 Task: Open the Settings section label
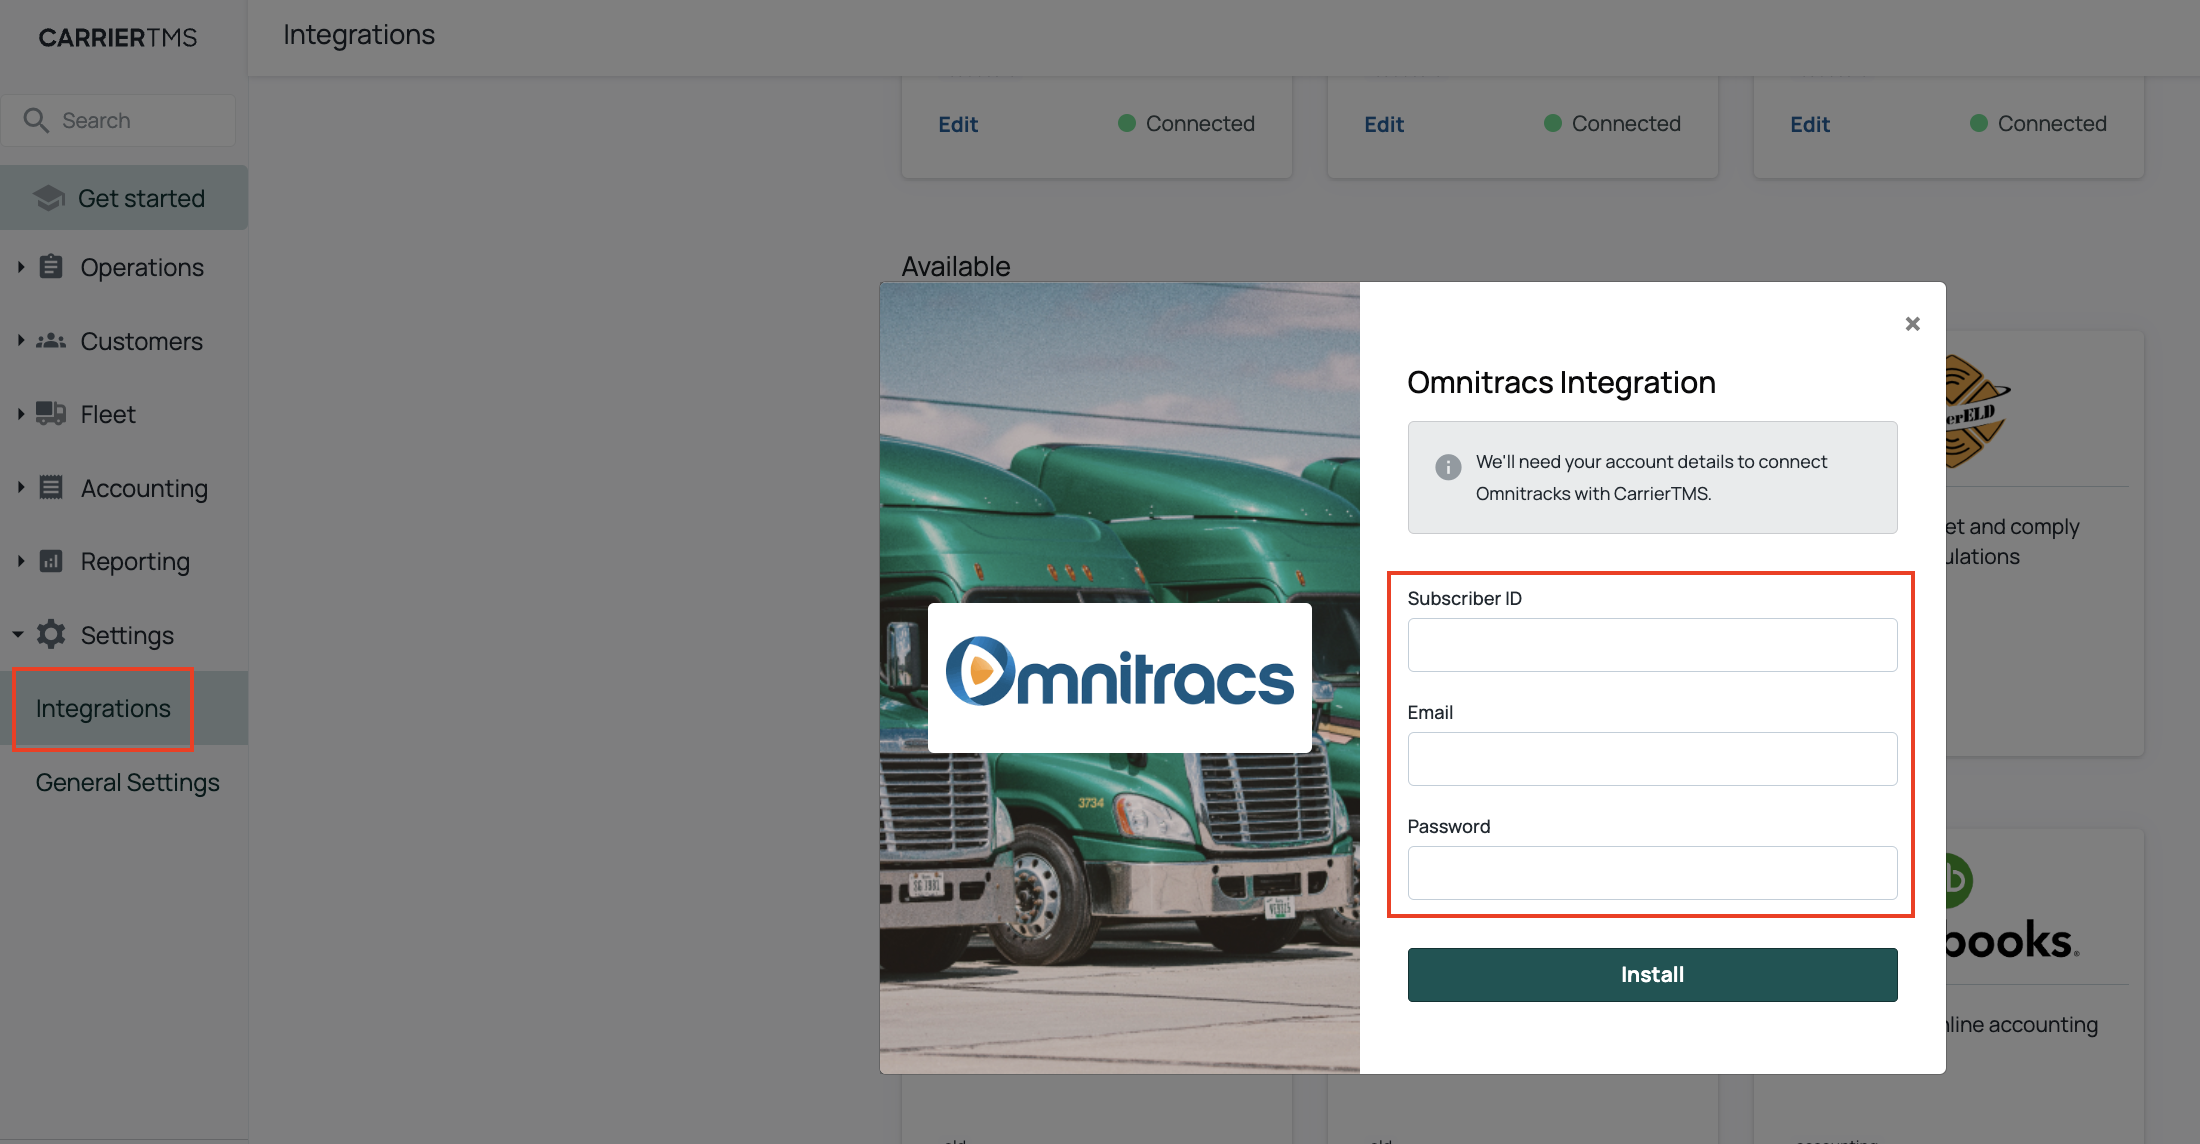(x=127, y=635)
